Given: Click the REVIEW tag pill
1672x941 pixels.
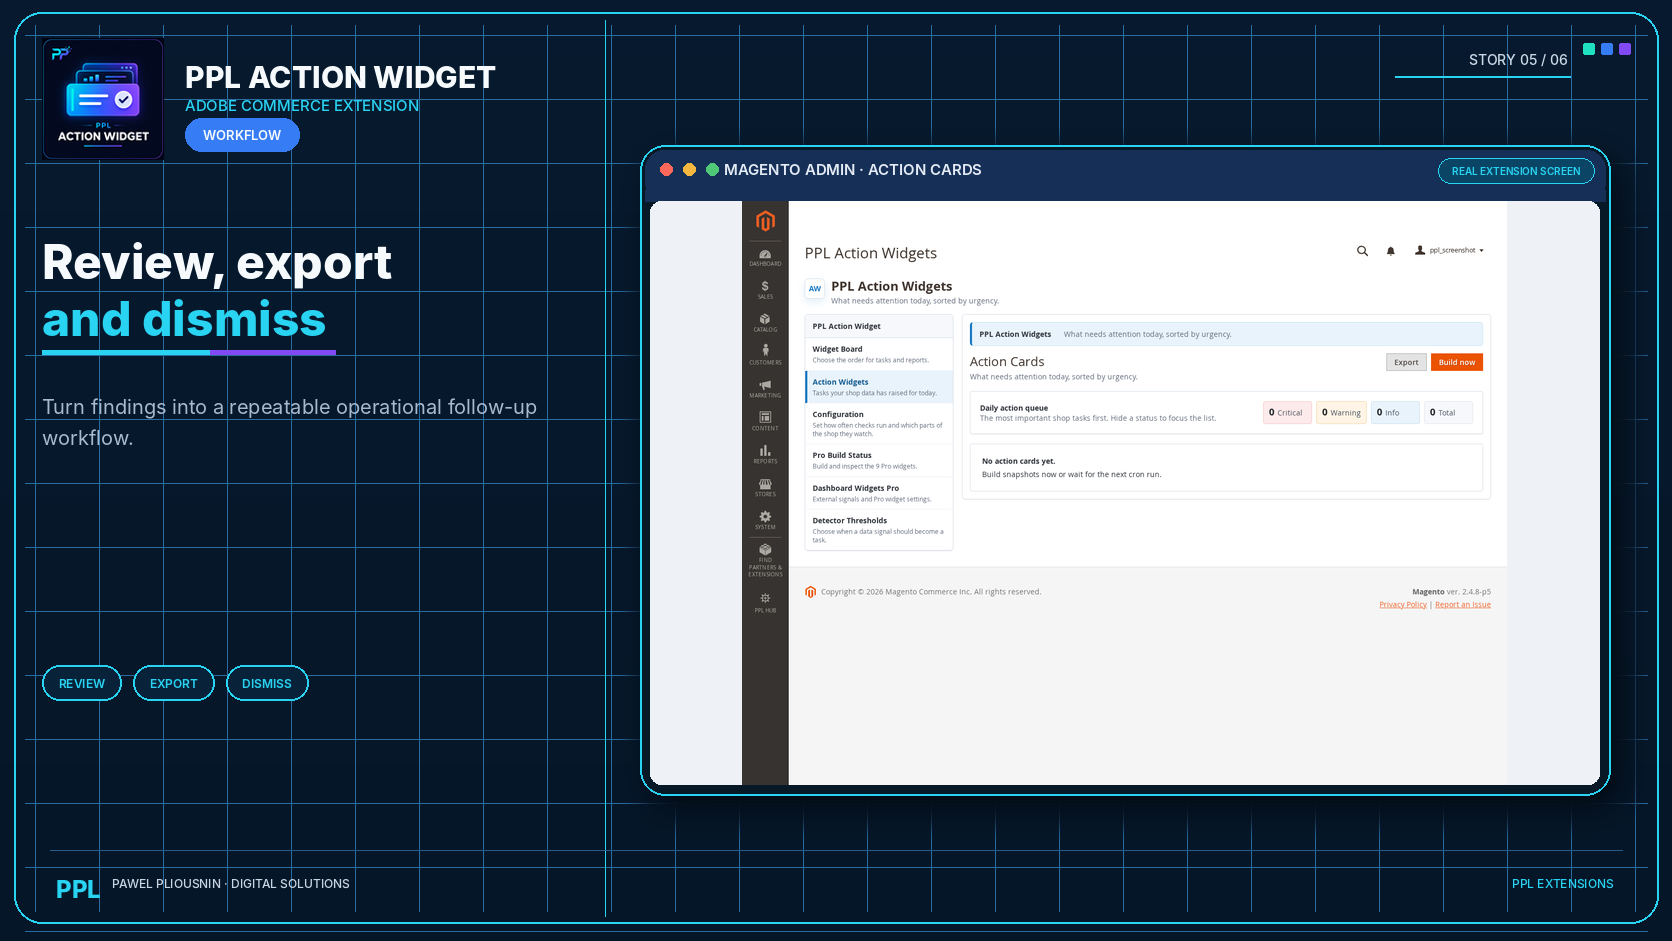Looking at the screenshot, I should coord(82,683).
